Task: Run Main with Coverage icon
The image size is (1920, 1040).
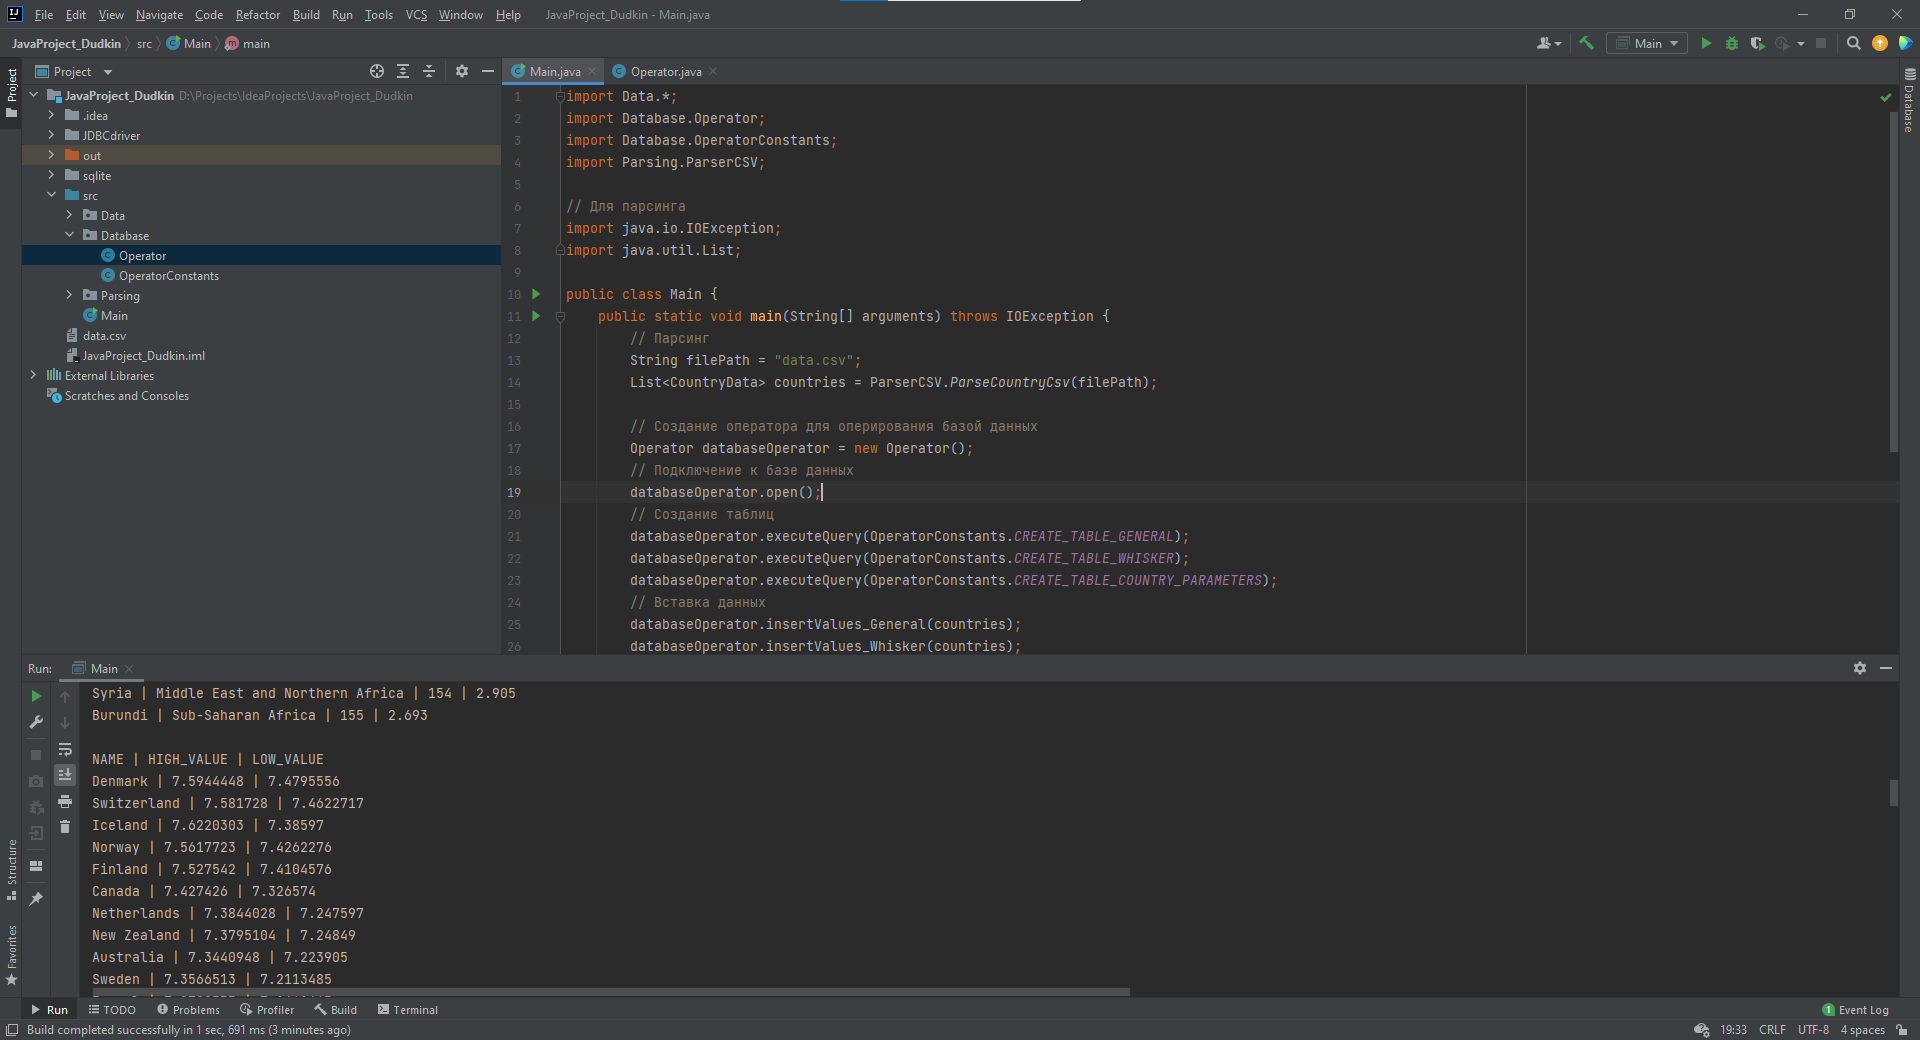Action: pos(1757,43)
